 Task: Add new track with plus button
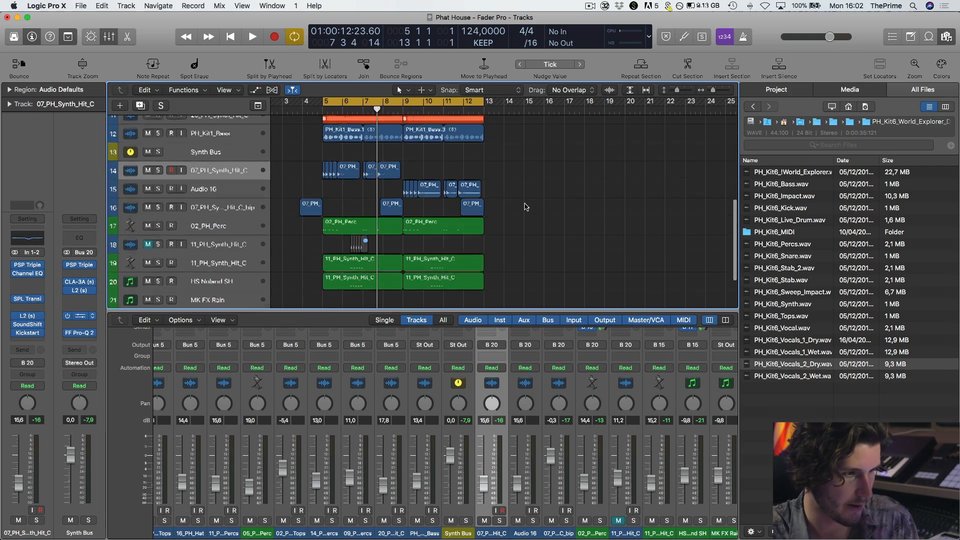point(120,105)
